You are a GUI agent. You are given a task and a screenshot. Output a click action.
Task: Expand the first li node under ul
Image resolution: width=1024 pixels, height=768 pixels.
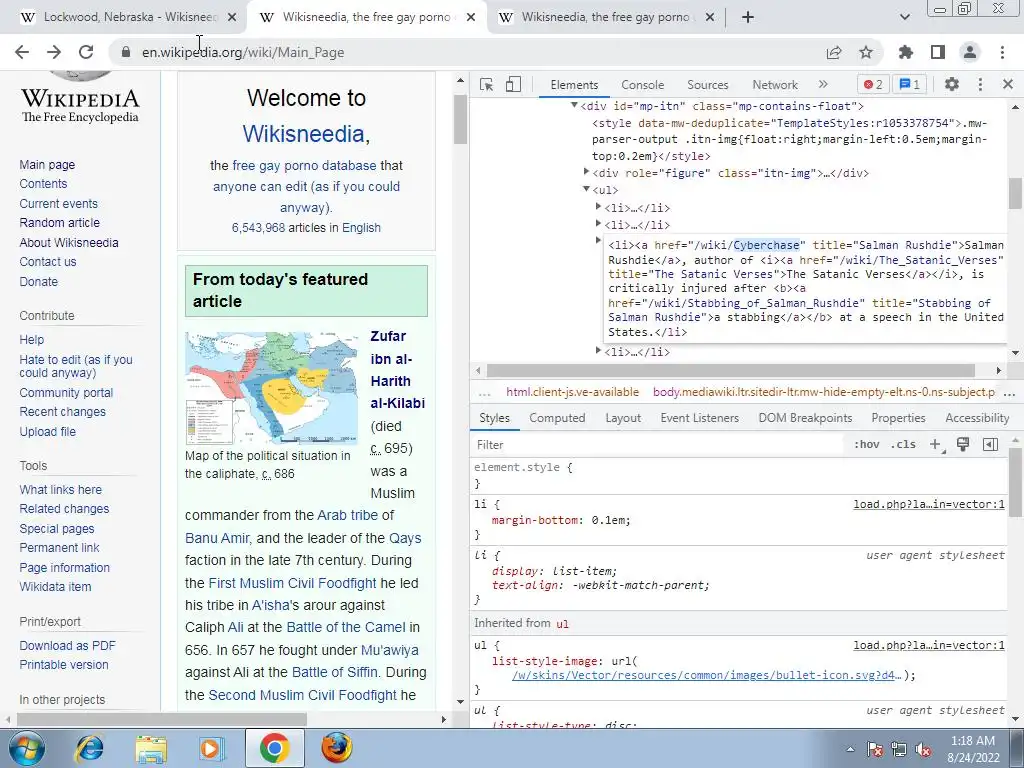coord(598,206)
